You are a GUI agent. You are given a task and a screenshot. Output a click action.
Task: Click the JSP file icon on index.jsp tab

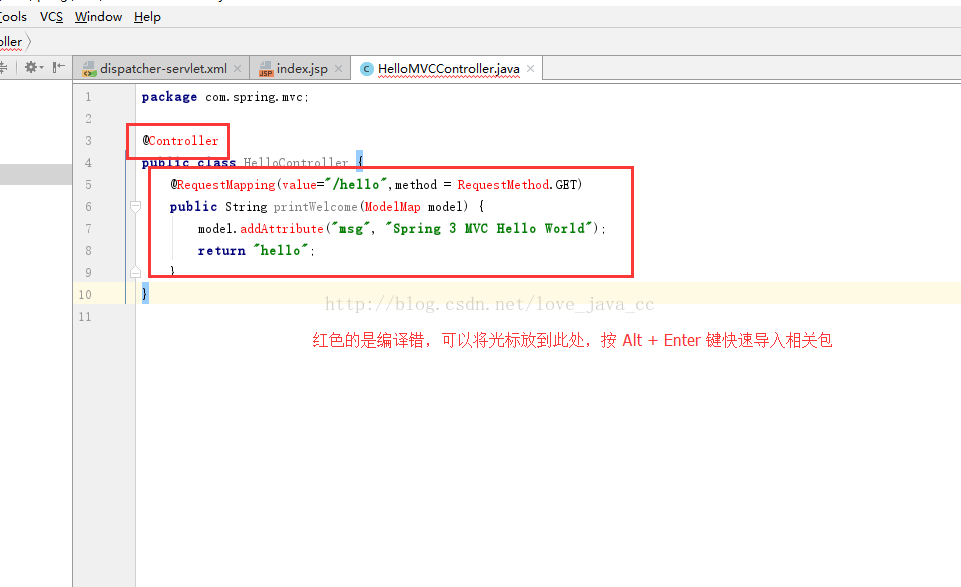[265, 69]
